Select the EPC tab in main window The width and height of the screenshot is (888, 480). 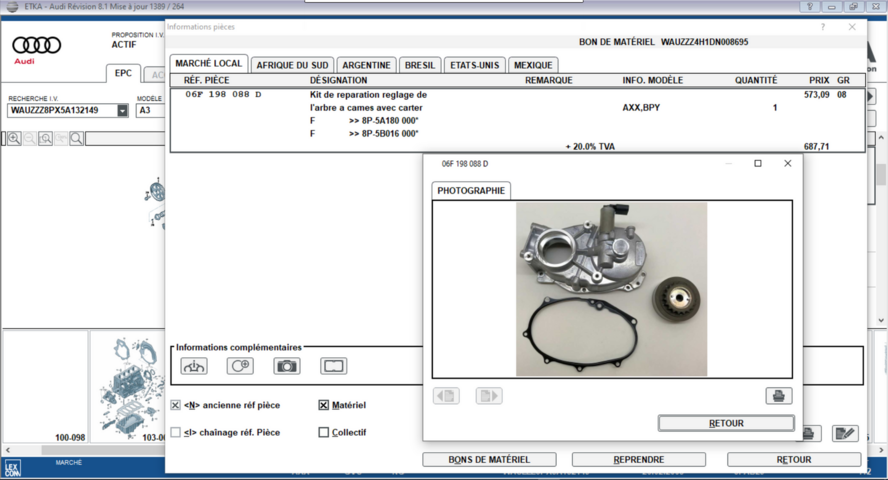[123, 73]
